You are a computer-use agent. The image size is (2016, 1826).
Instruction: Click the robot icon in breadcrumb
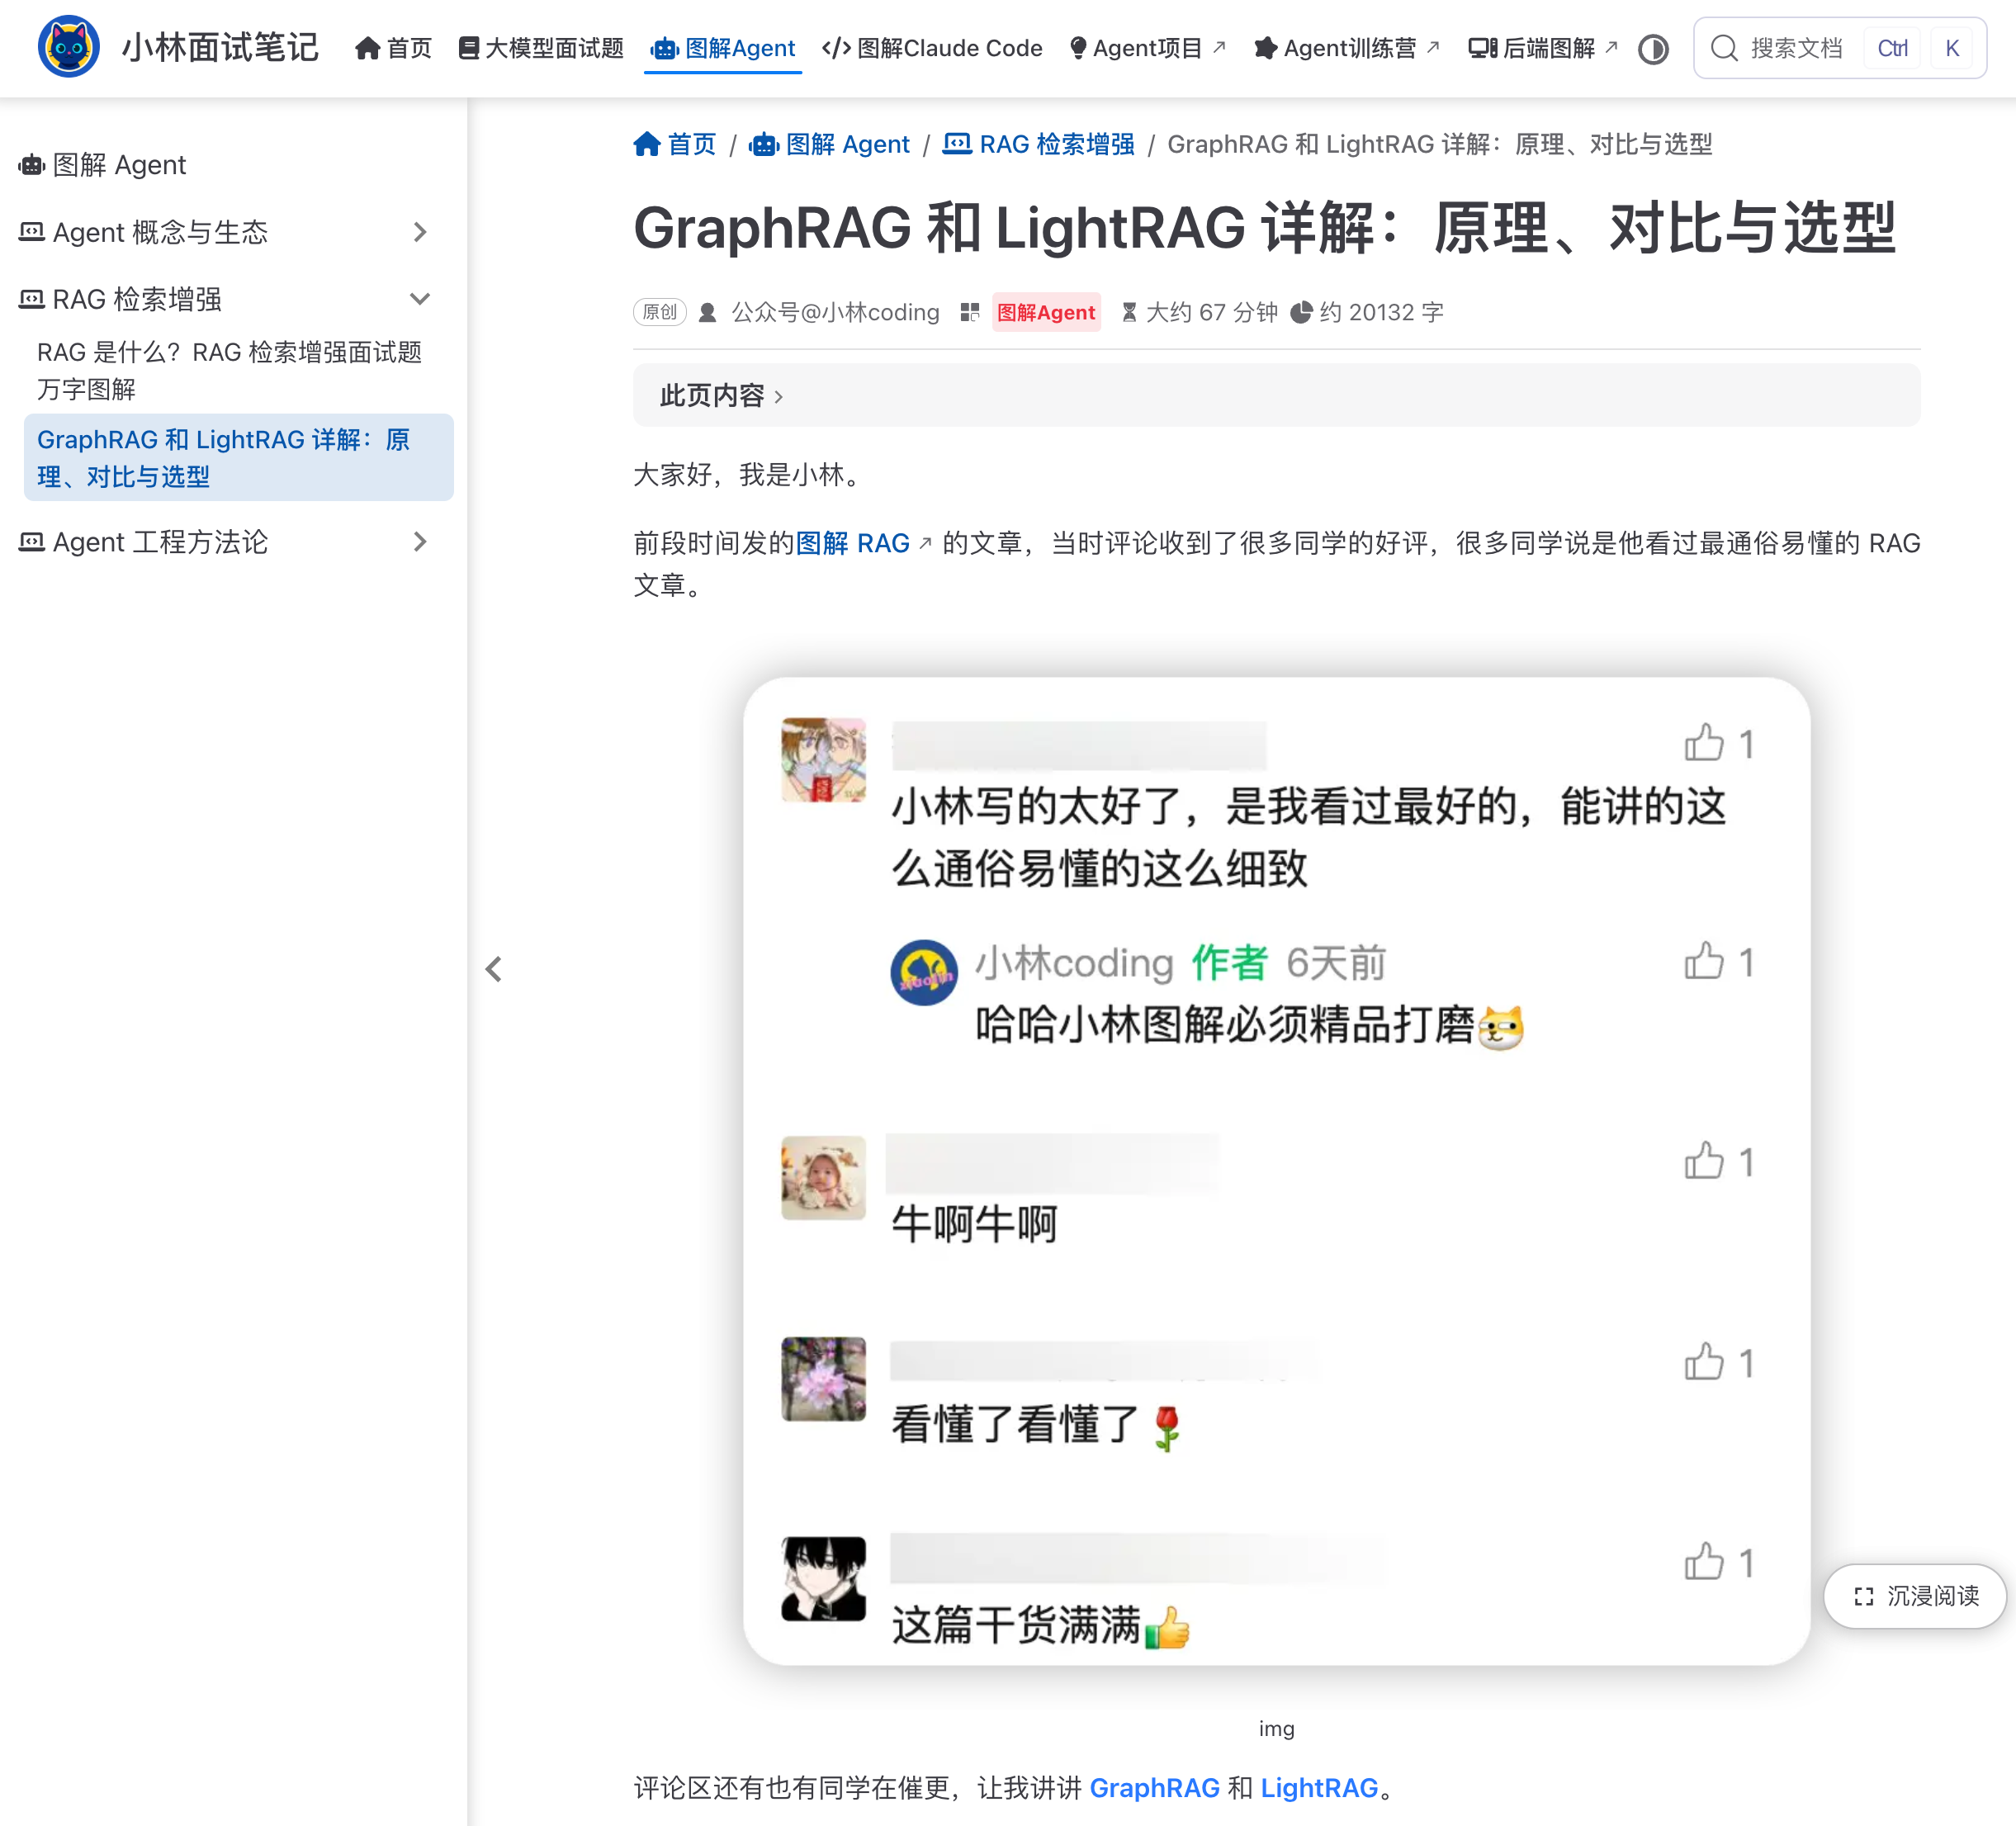(x=764, y=144)
